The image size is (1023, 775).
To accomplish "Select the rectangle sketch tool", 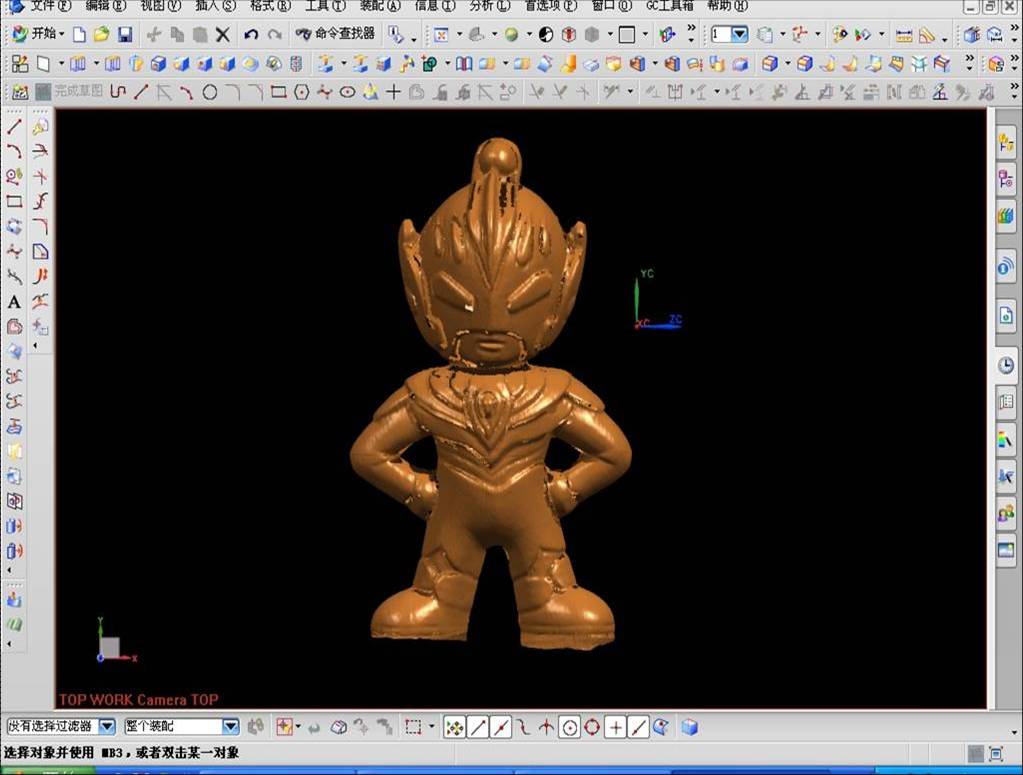I will tap(279, 93).
